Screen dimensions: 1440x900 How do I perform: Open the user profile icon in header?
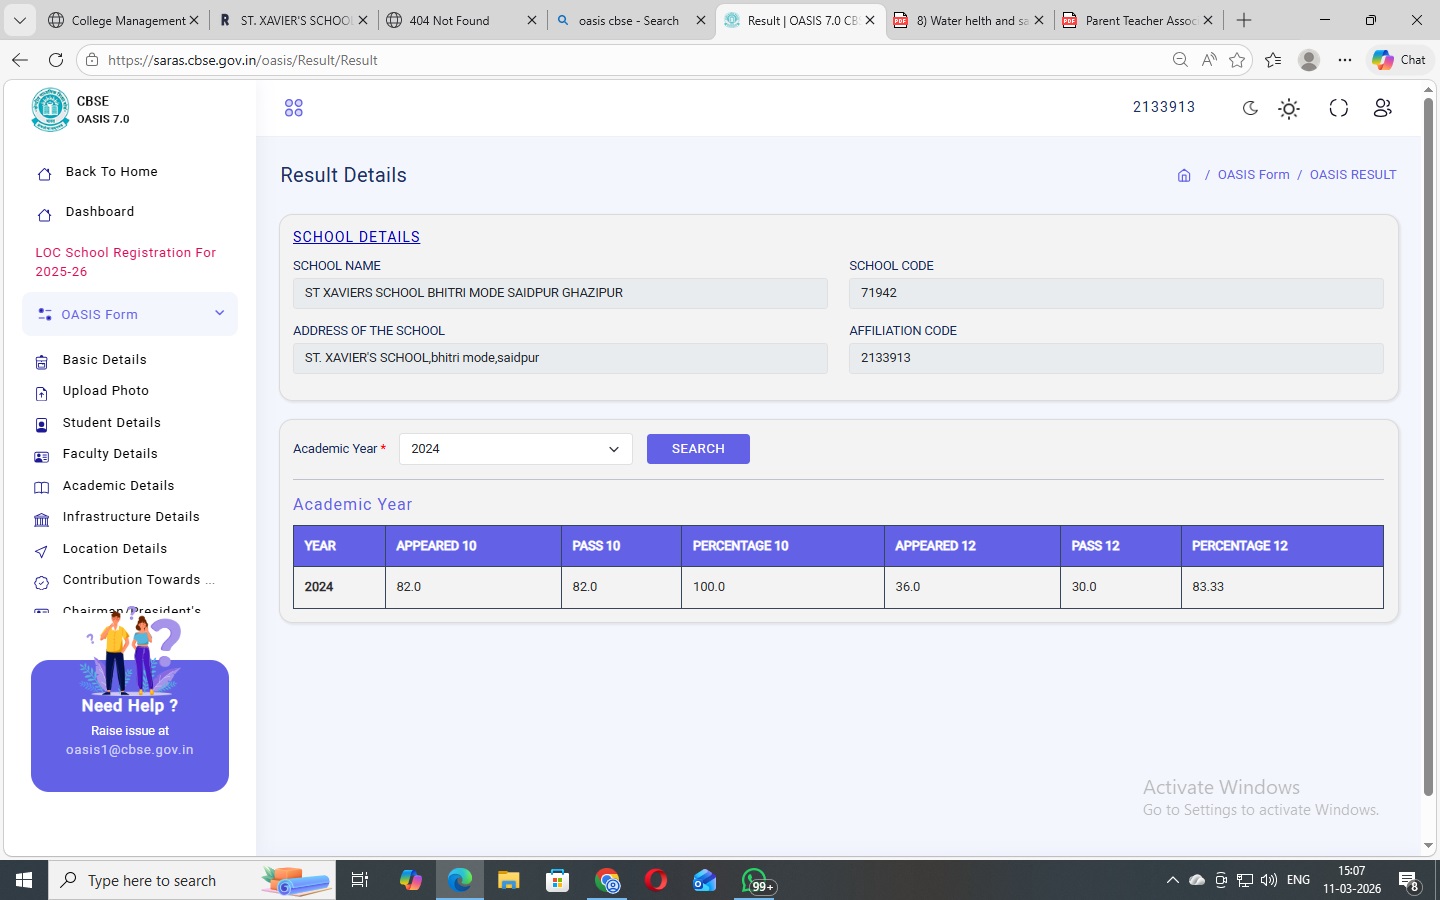1382,108
